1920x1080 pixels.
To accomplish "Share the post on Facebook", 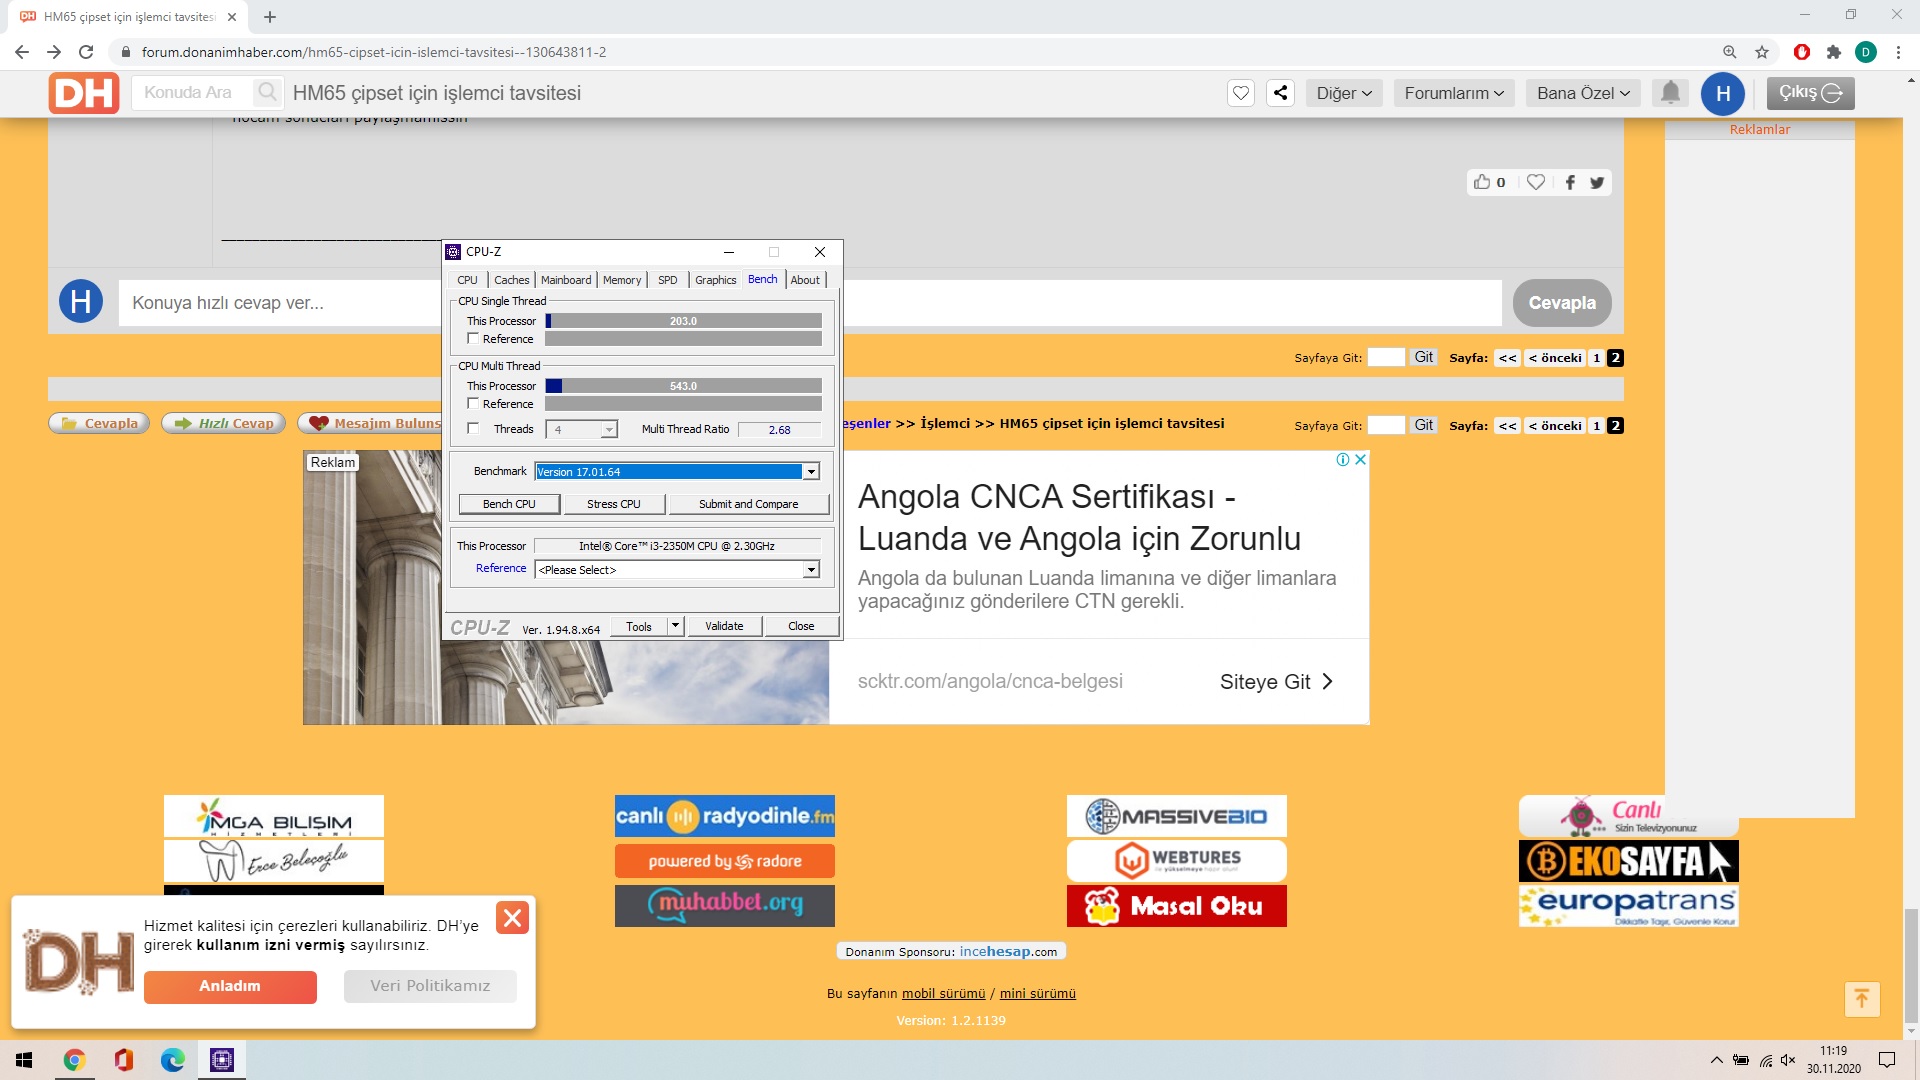I will pyautogui.click(x=1570, y=182).
